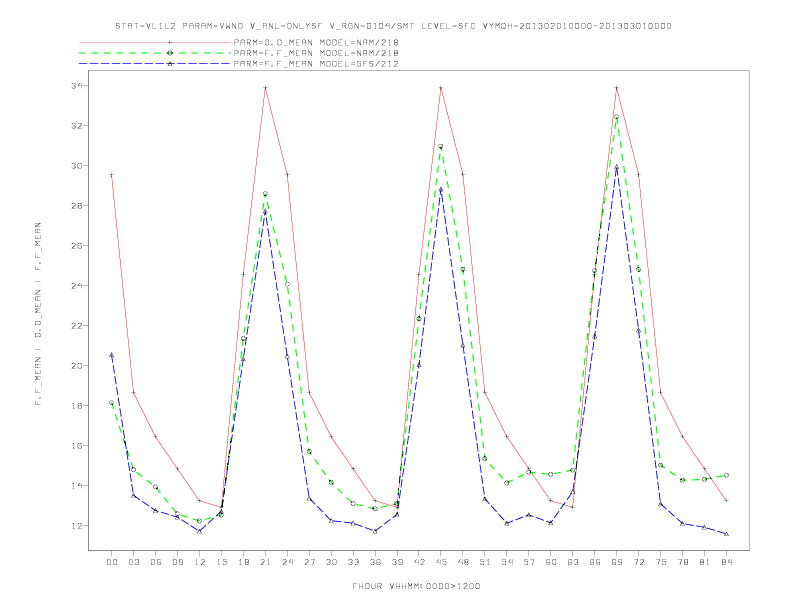Click y-axis tick label 12

77,526
